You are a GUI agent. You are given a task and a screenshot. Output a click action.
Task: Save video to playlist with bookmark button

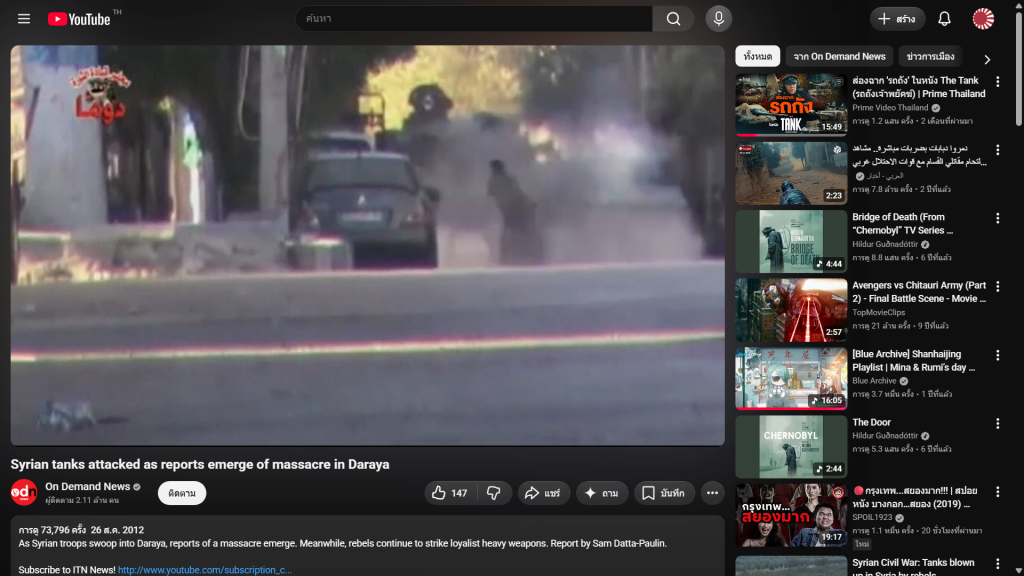(x=664, y=493)
